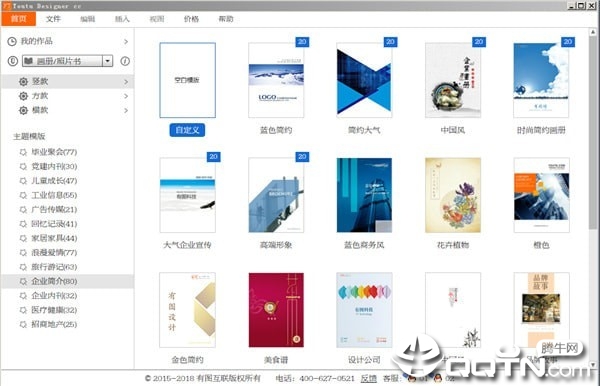Choose the blank 空白模版 template thumbnail

[188, 80]
